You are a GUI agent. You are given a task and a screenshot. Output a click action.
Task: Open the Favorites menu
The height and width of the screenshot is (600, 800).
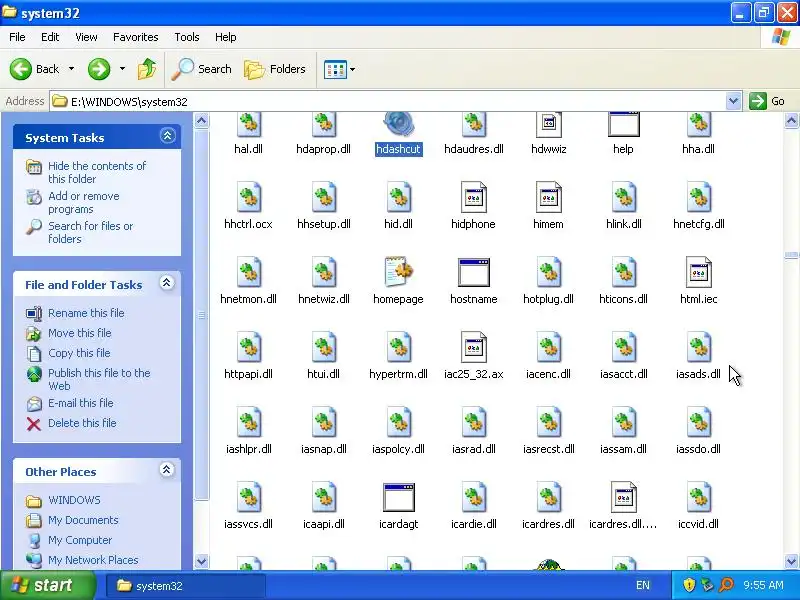pyautogui.click(x=136, y=37)
